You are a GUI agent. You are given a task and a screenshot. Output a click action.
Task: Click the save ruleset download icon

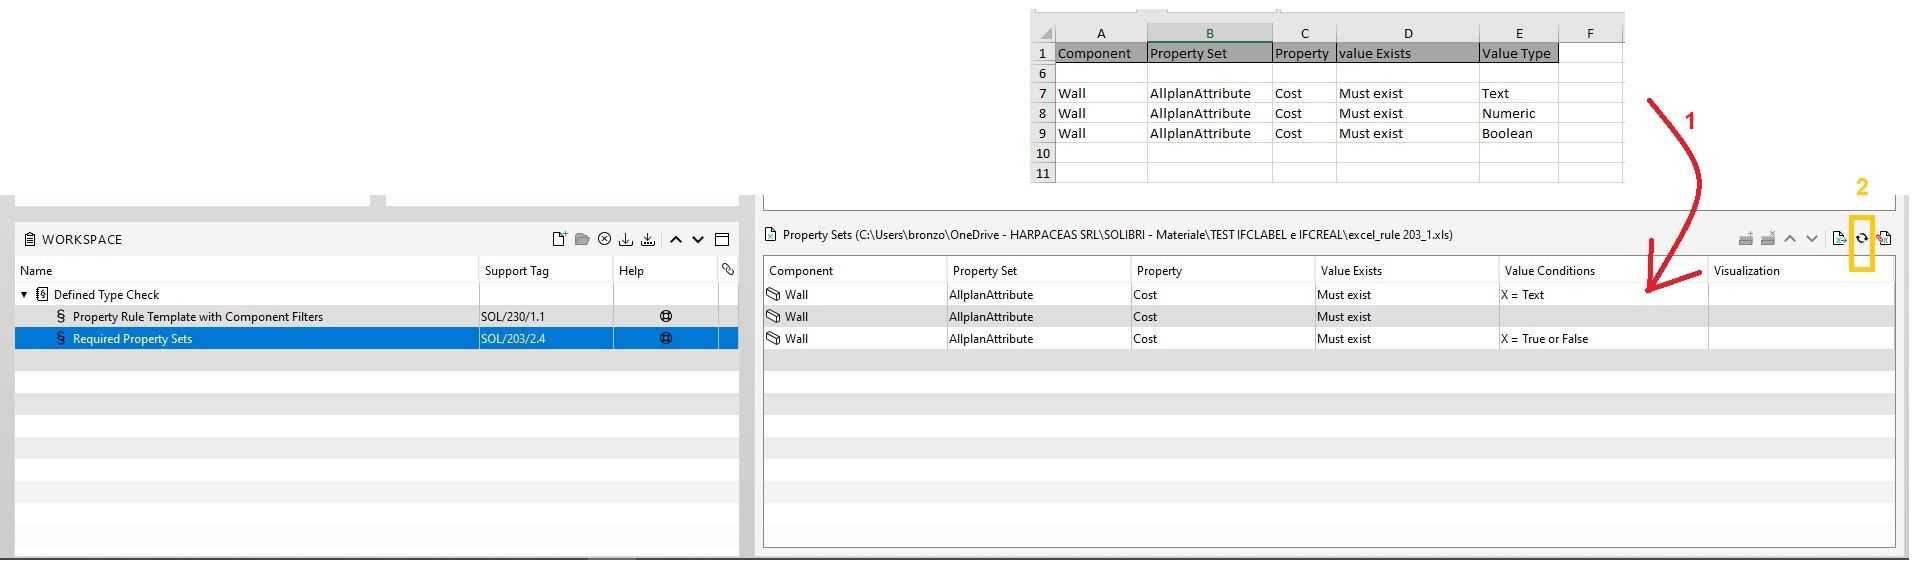(626, 239)
